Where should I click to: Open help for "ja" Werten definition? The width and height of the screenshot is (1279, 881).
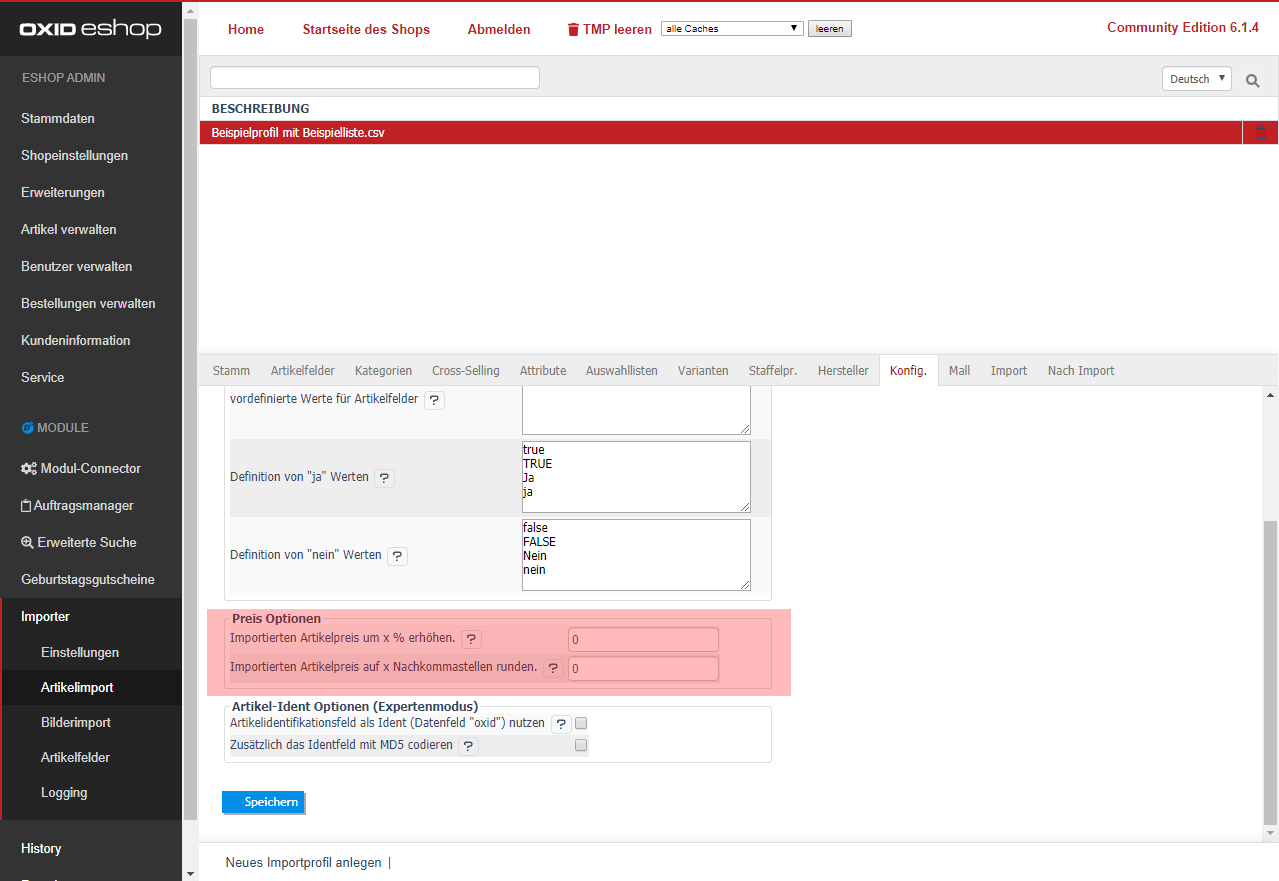(x=385, y=478)
